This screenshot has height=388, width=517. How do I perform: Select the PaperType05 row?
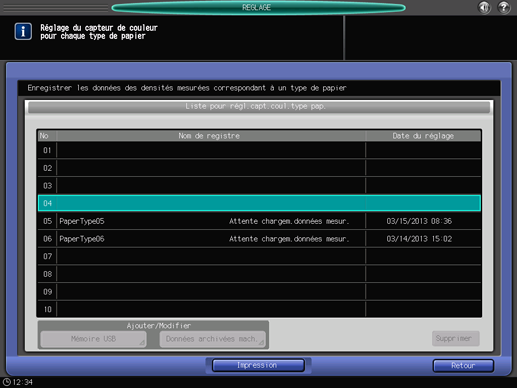(x=259, y=221)
